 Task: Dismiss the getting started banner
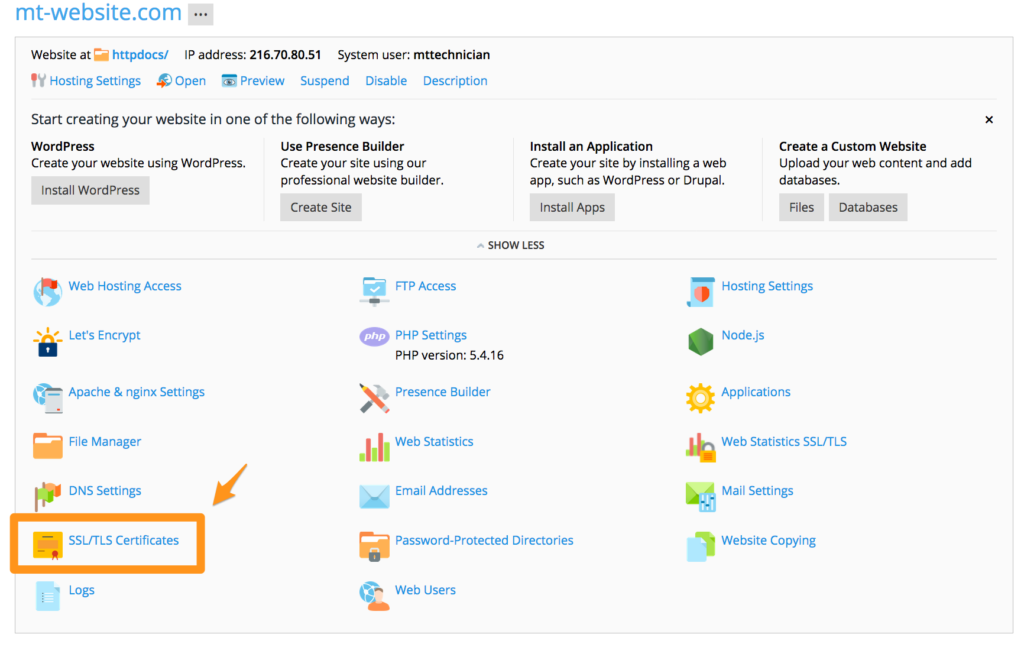coord(989,119)
